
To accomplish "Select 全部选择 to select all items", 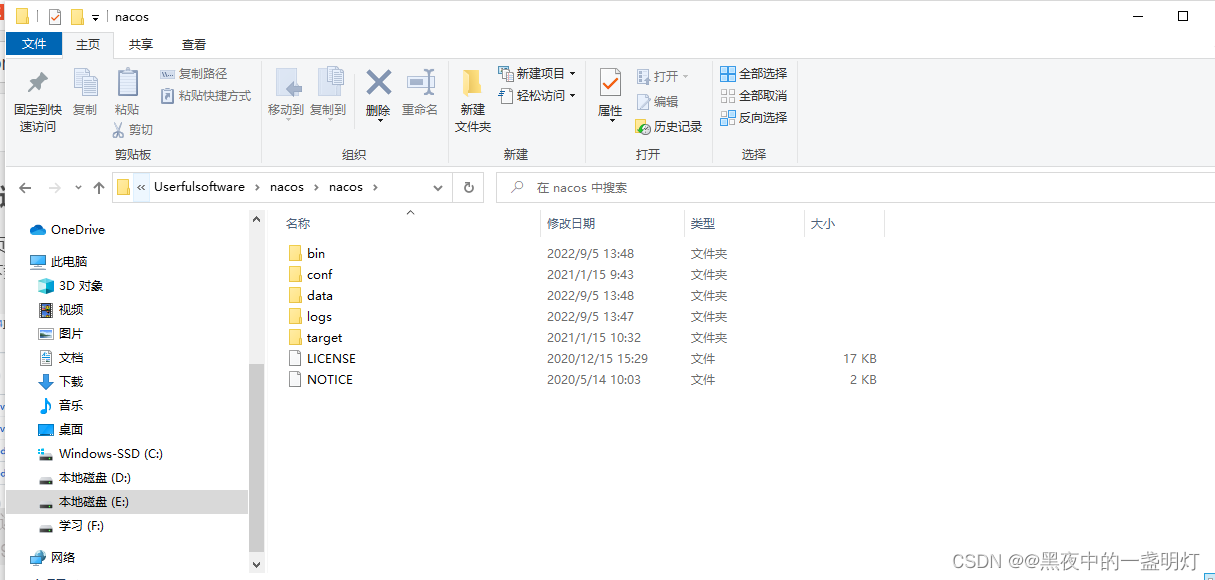I will tap(753, 73).
